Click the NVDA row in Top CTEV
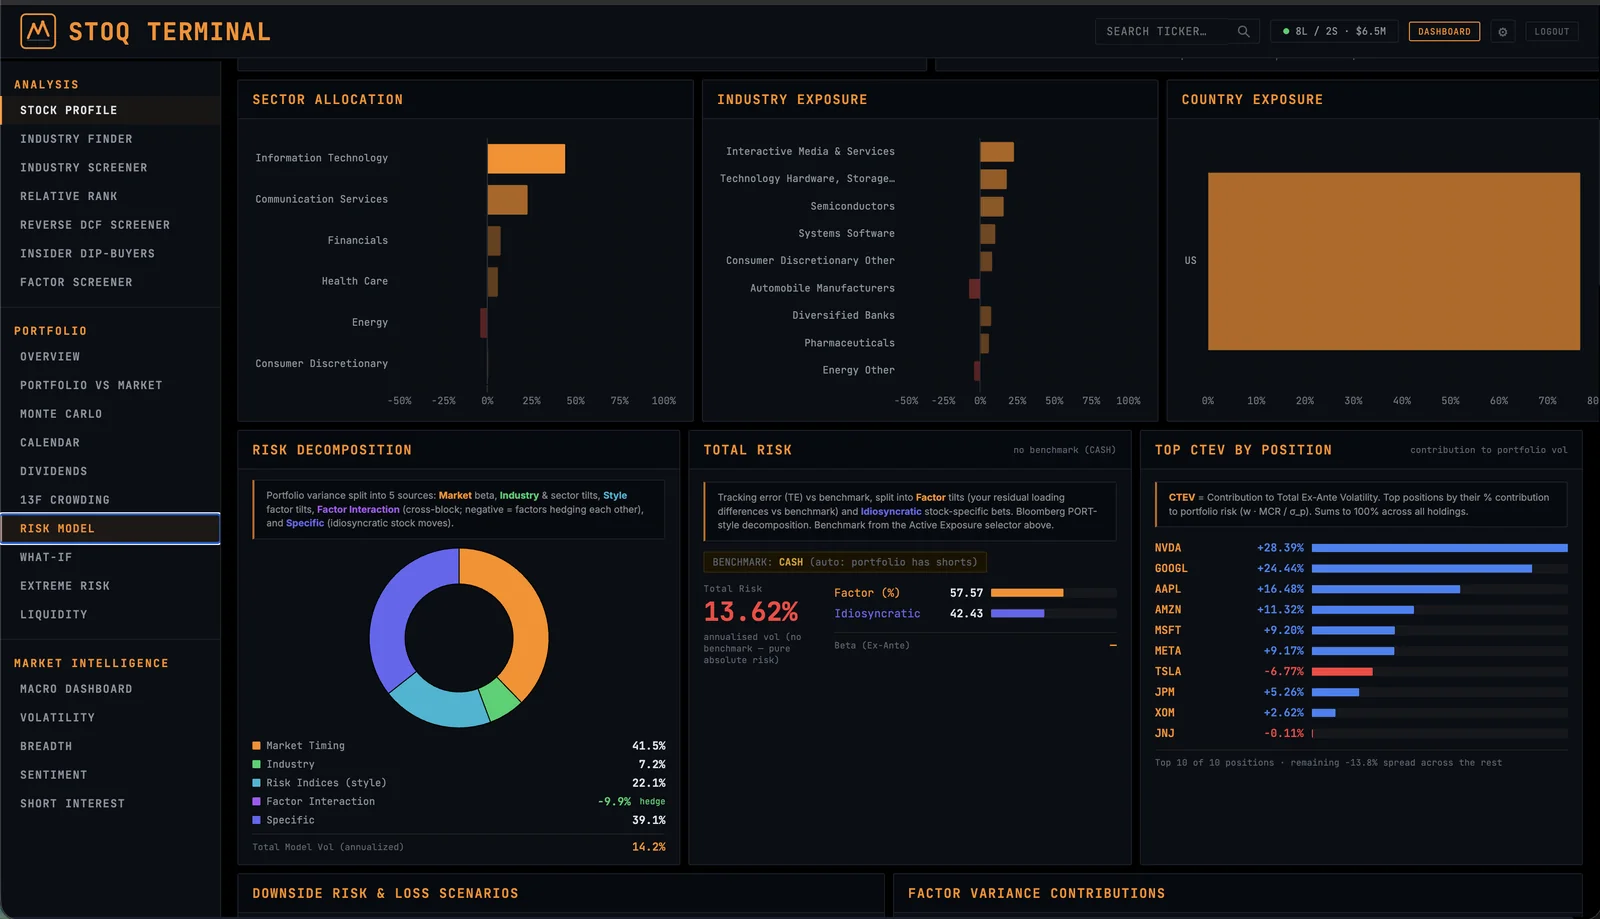Viewport: 1600px width, 919px height. [x=1361, y=548]
